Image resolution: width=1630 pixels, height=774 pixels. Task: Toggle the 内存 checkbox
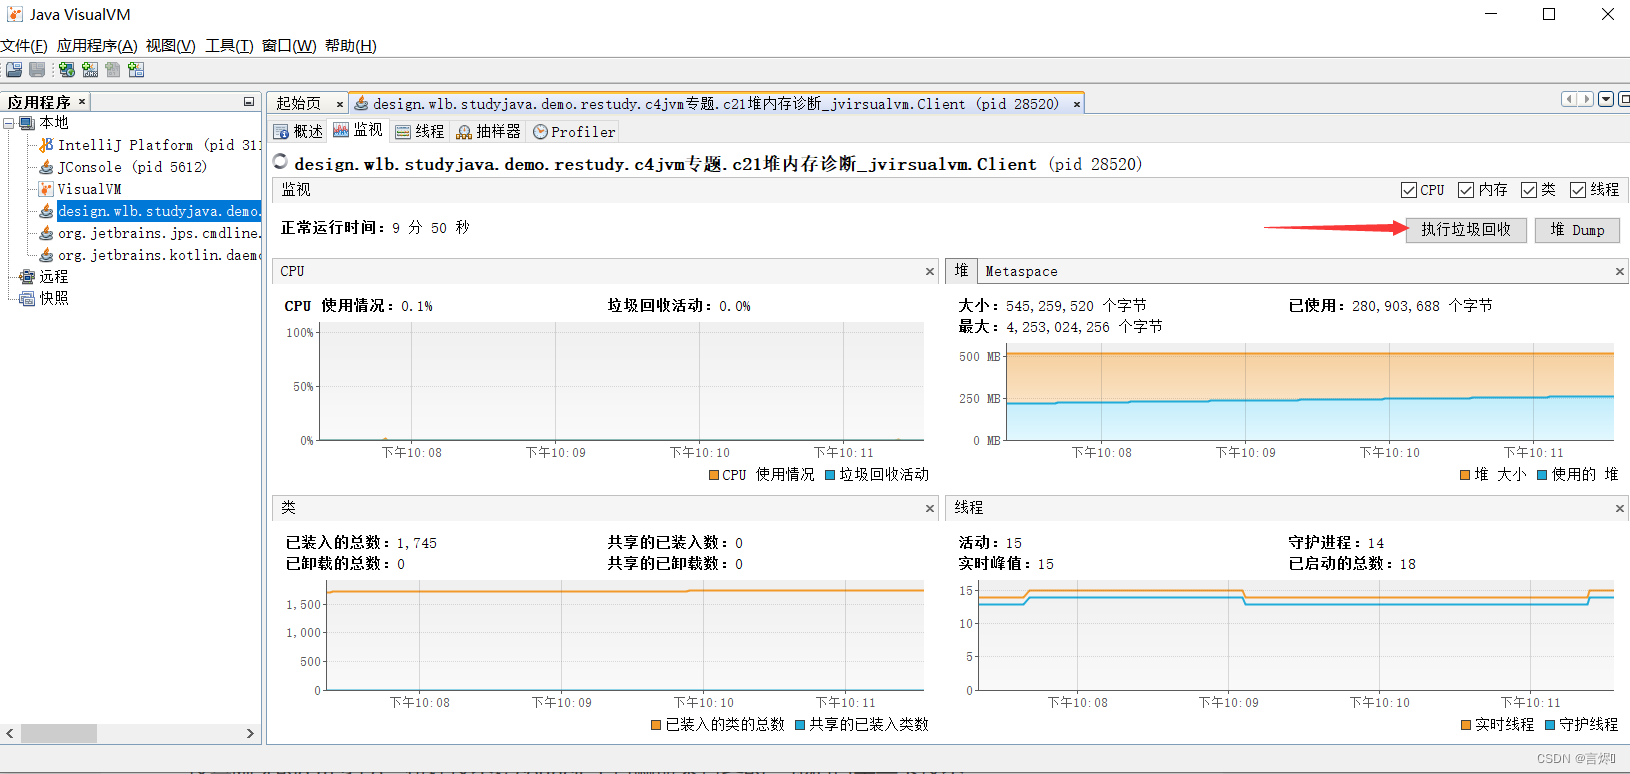(x=1466, y=190)
